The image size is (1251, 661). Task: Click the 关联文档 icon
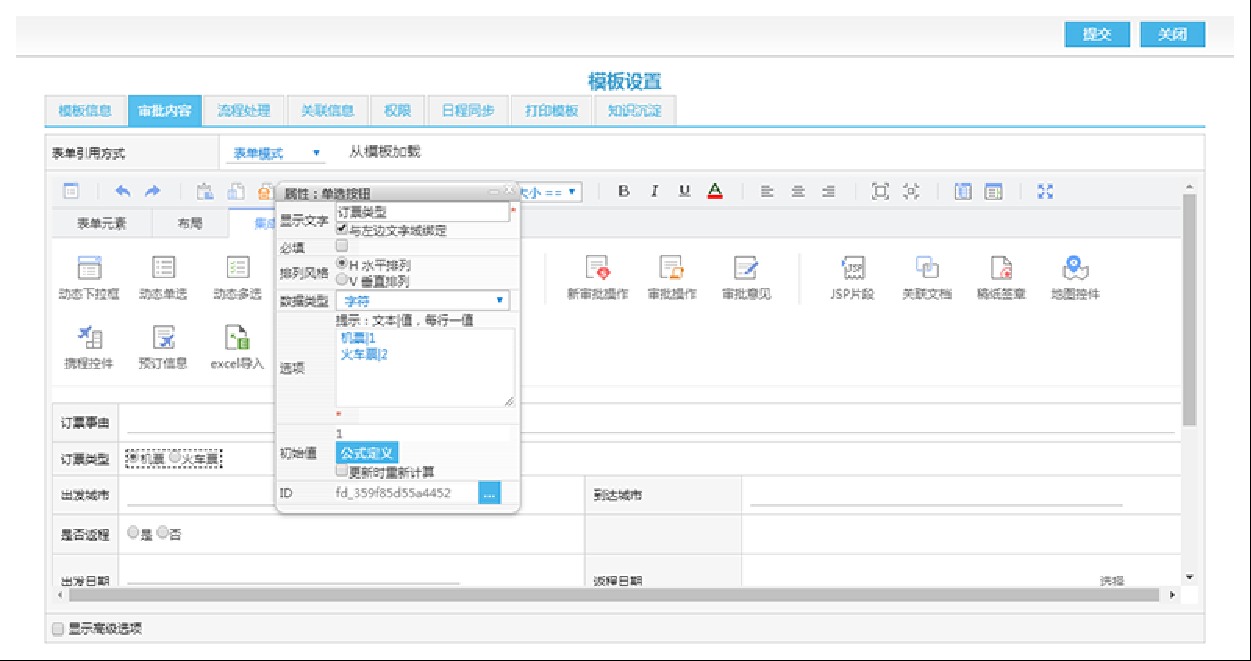(926, 268)
